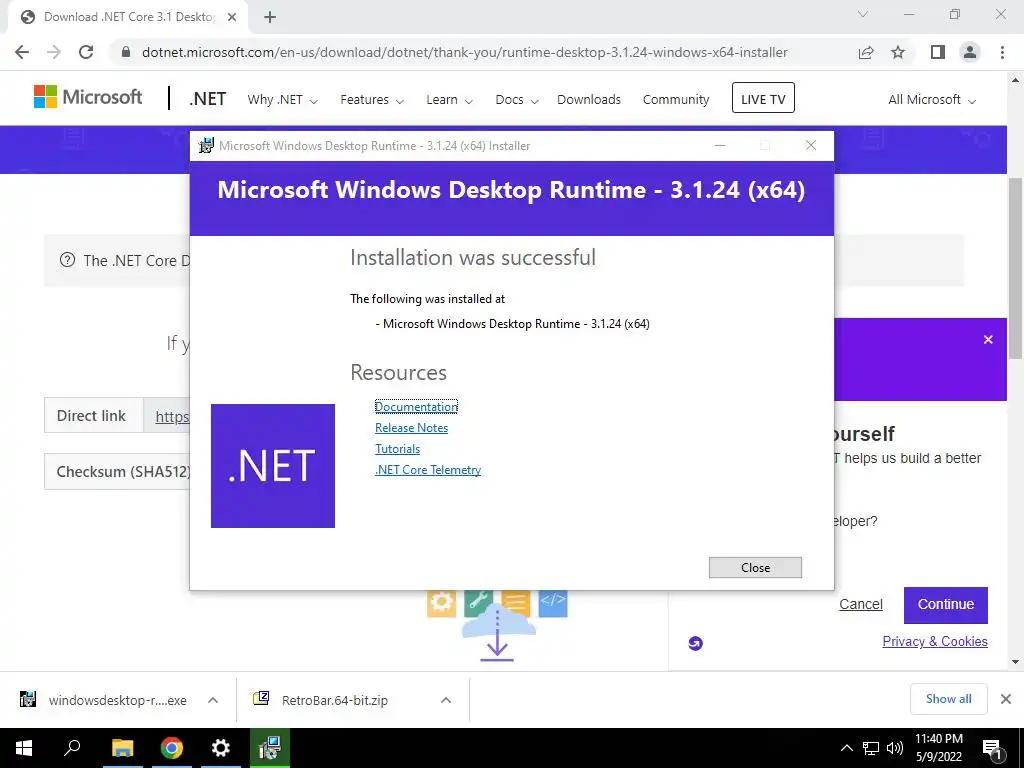
Task: Open the .NET Core Telemetry link
Action: [x=428, y=470]
